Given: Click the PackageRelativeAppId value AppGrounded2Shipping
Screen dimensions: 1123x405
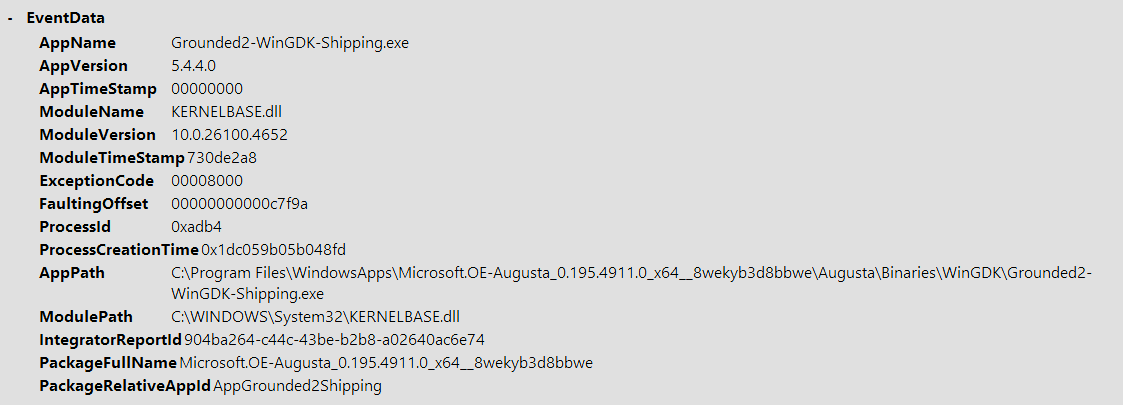Looking at the screenshot, I should click(297, 386).
